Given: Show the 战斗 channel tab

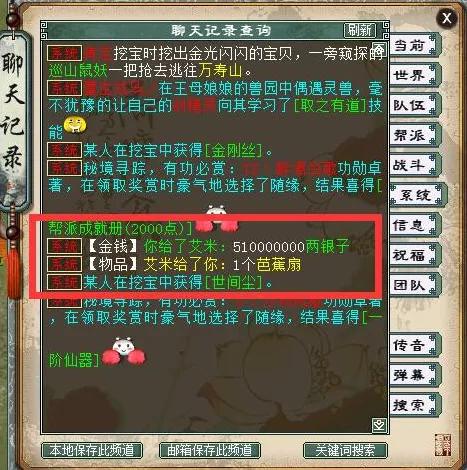Looking at the screenshot, I should coord(413,165).
